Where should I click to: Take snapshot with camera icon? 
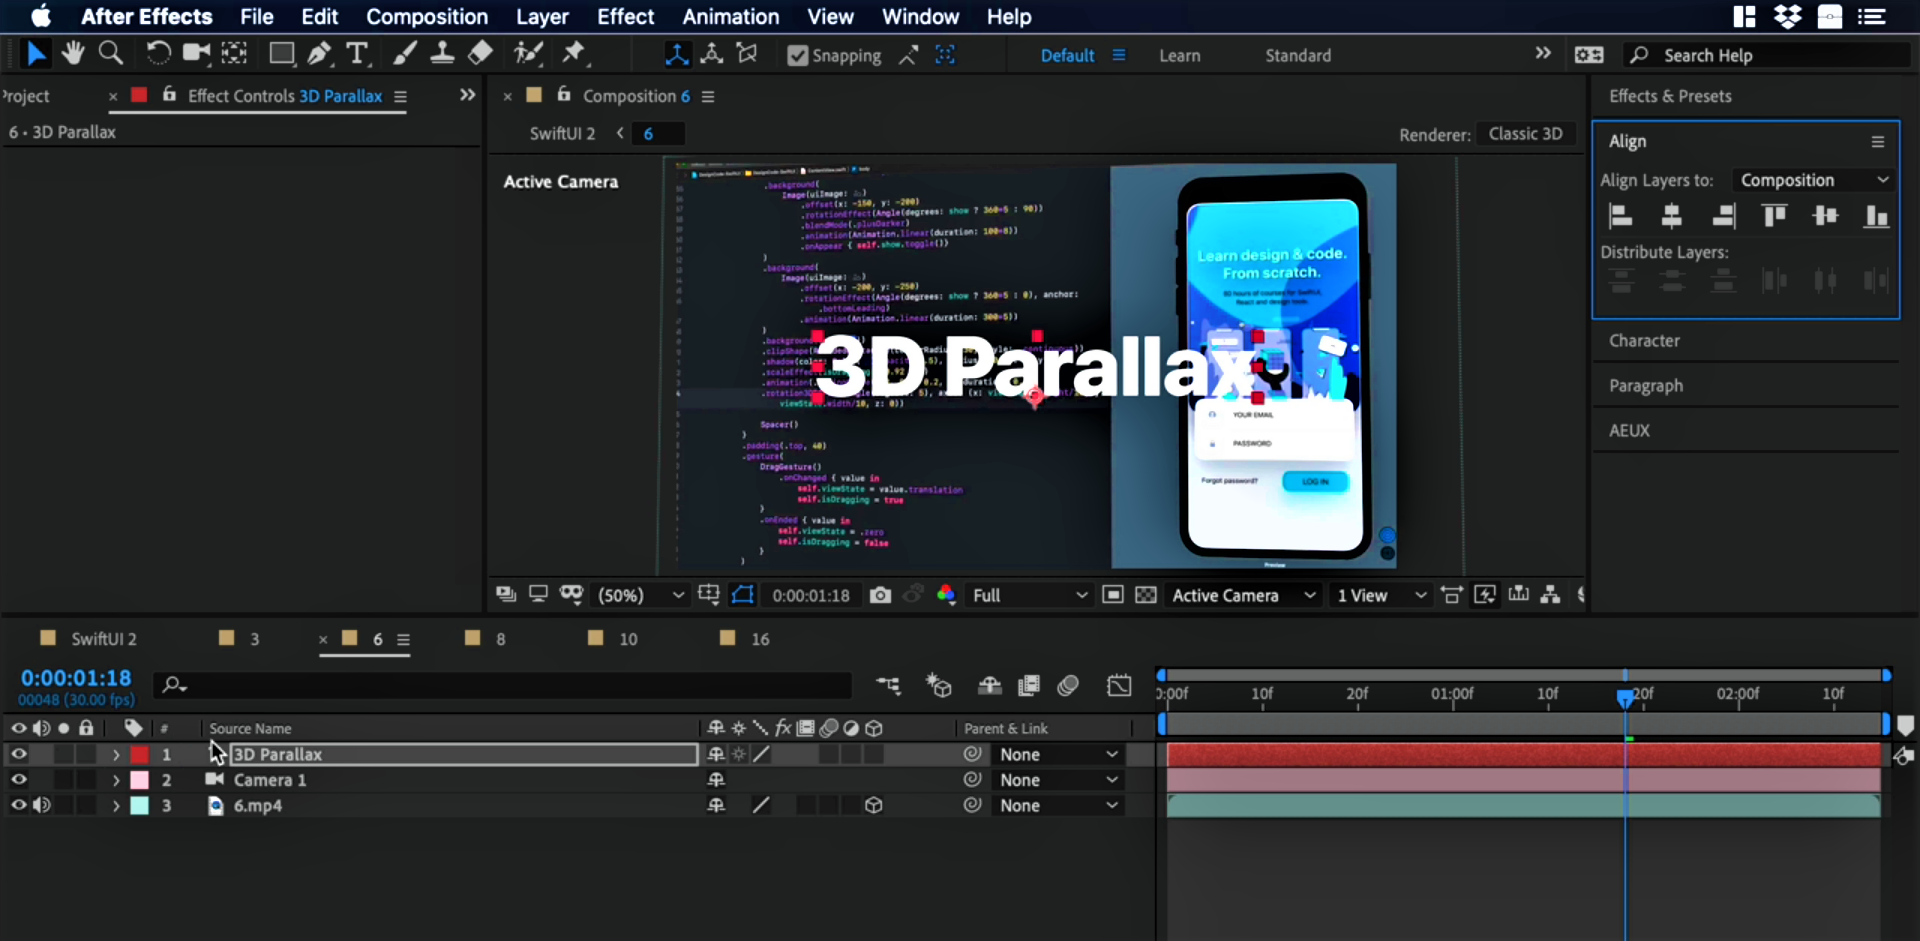[880, 595]
